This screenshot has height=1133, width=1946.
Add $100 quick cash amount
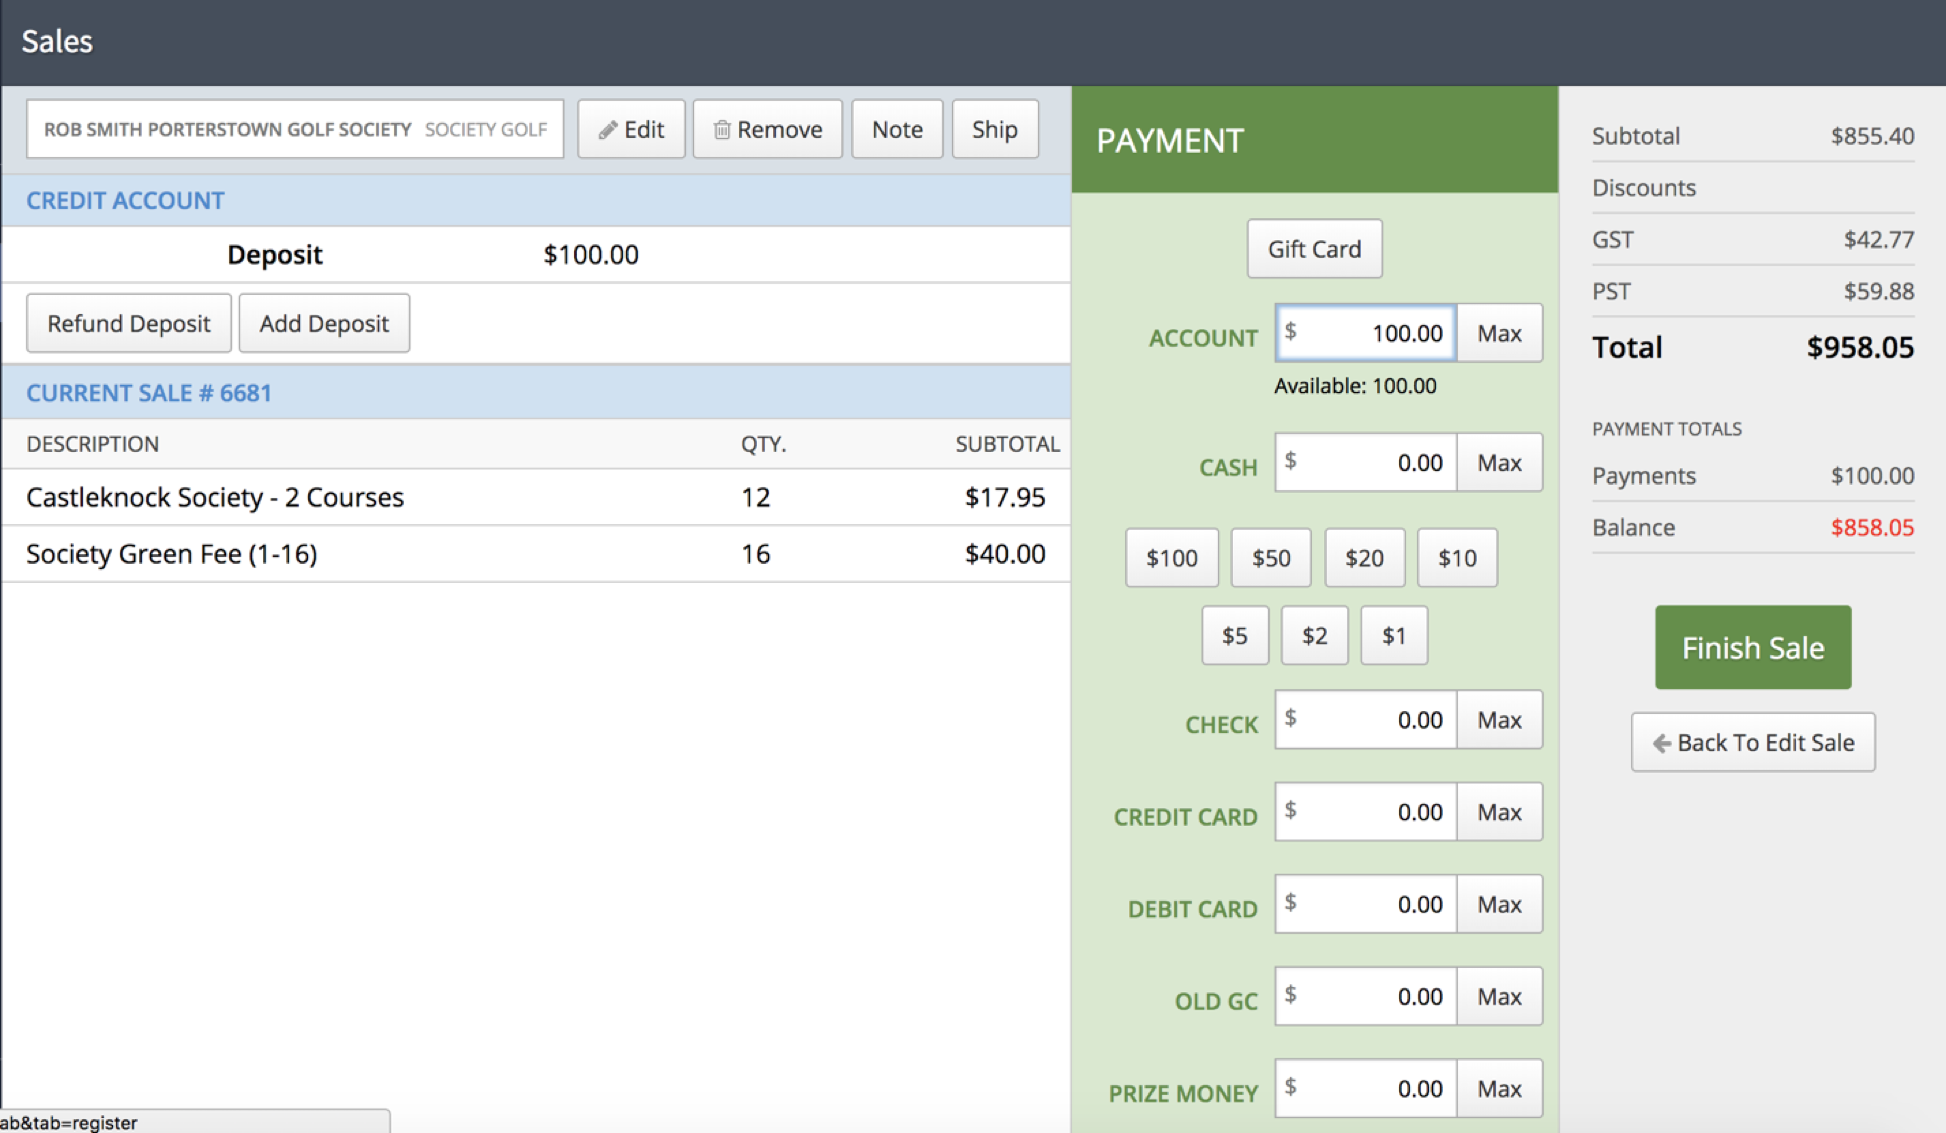(1171, 557)
